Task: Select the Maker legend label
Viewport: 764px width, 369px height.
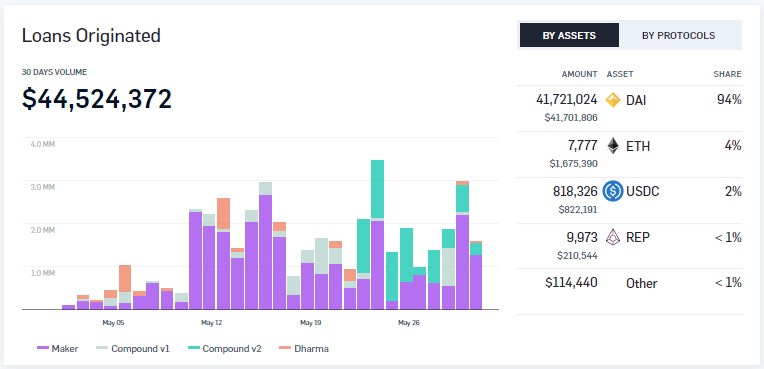Action: coord(65,349)
